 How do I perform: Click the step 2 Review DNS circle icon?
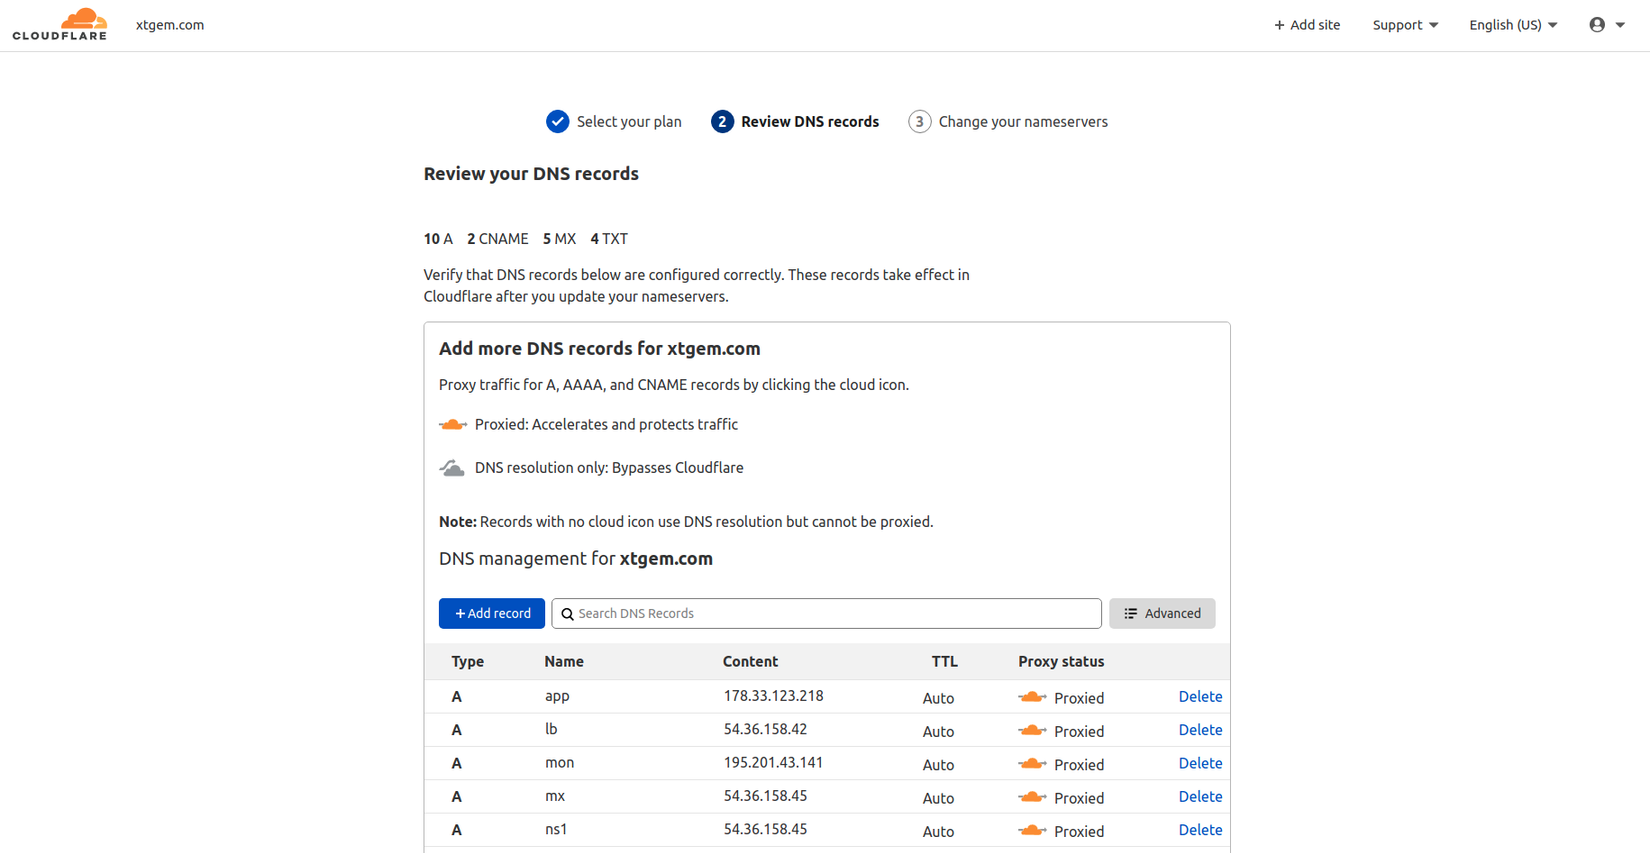[x=722, y=122]
